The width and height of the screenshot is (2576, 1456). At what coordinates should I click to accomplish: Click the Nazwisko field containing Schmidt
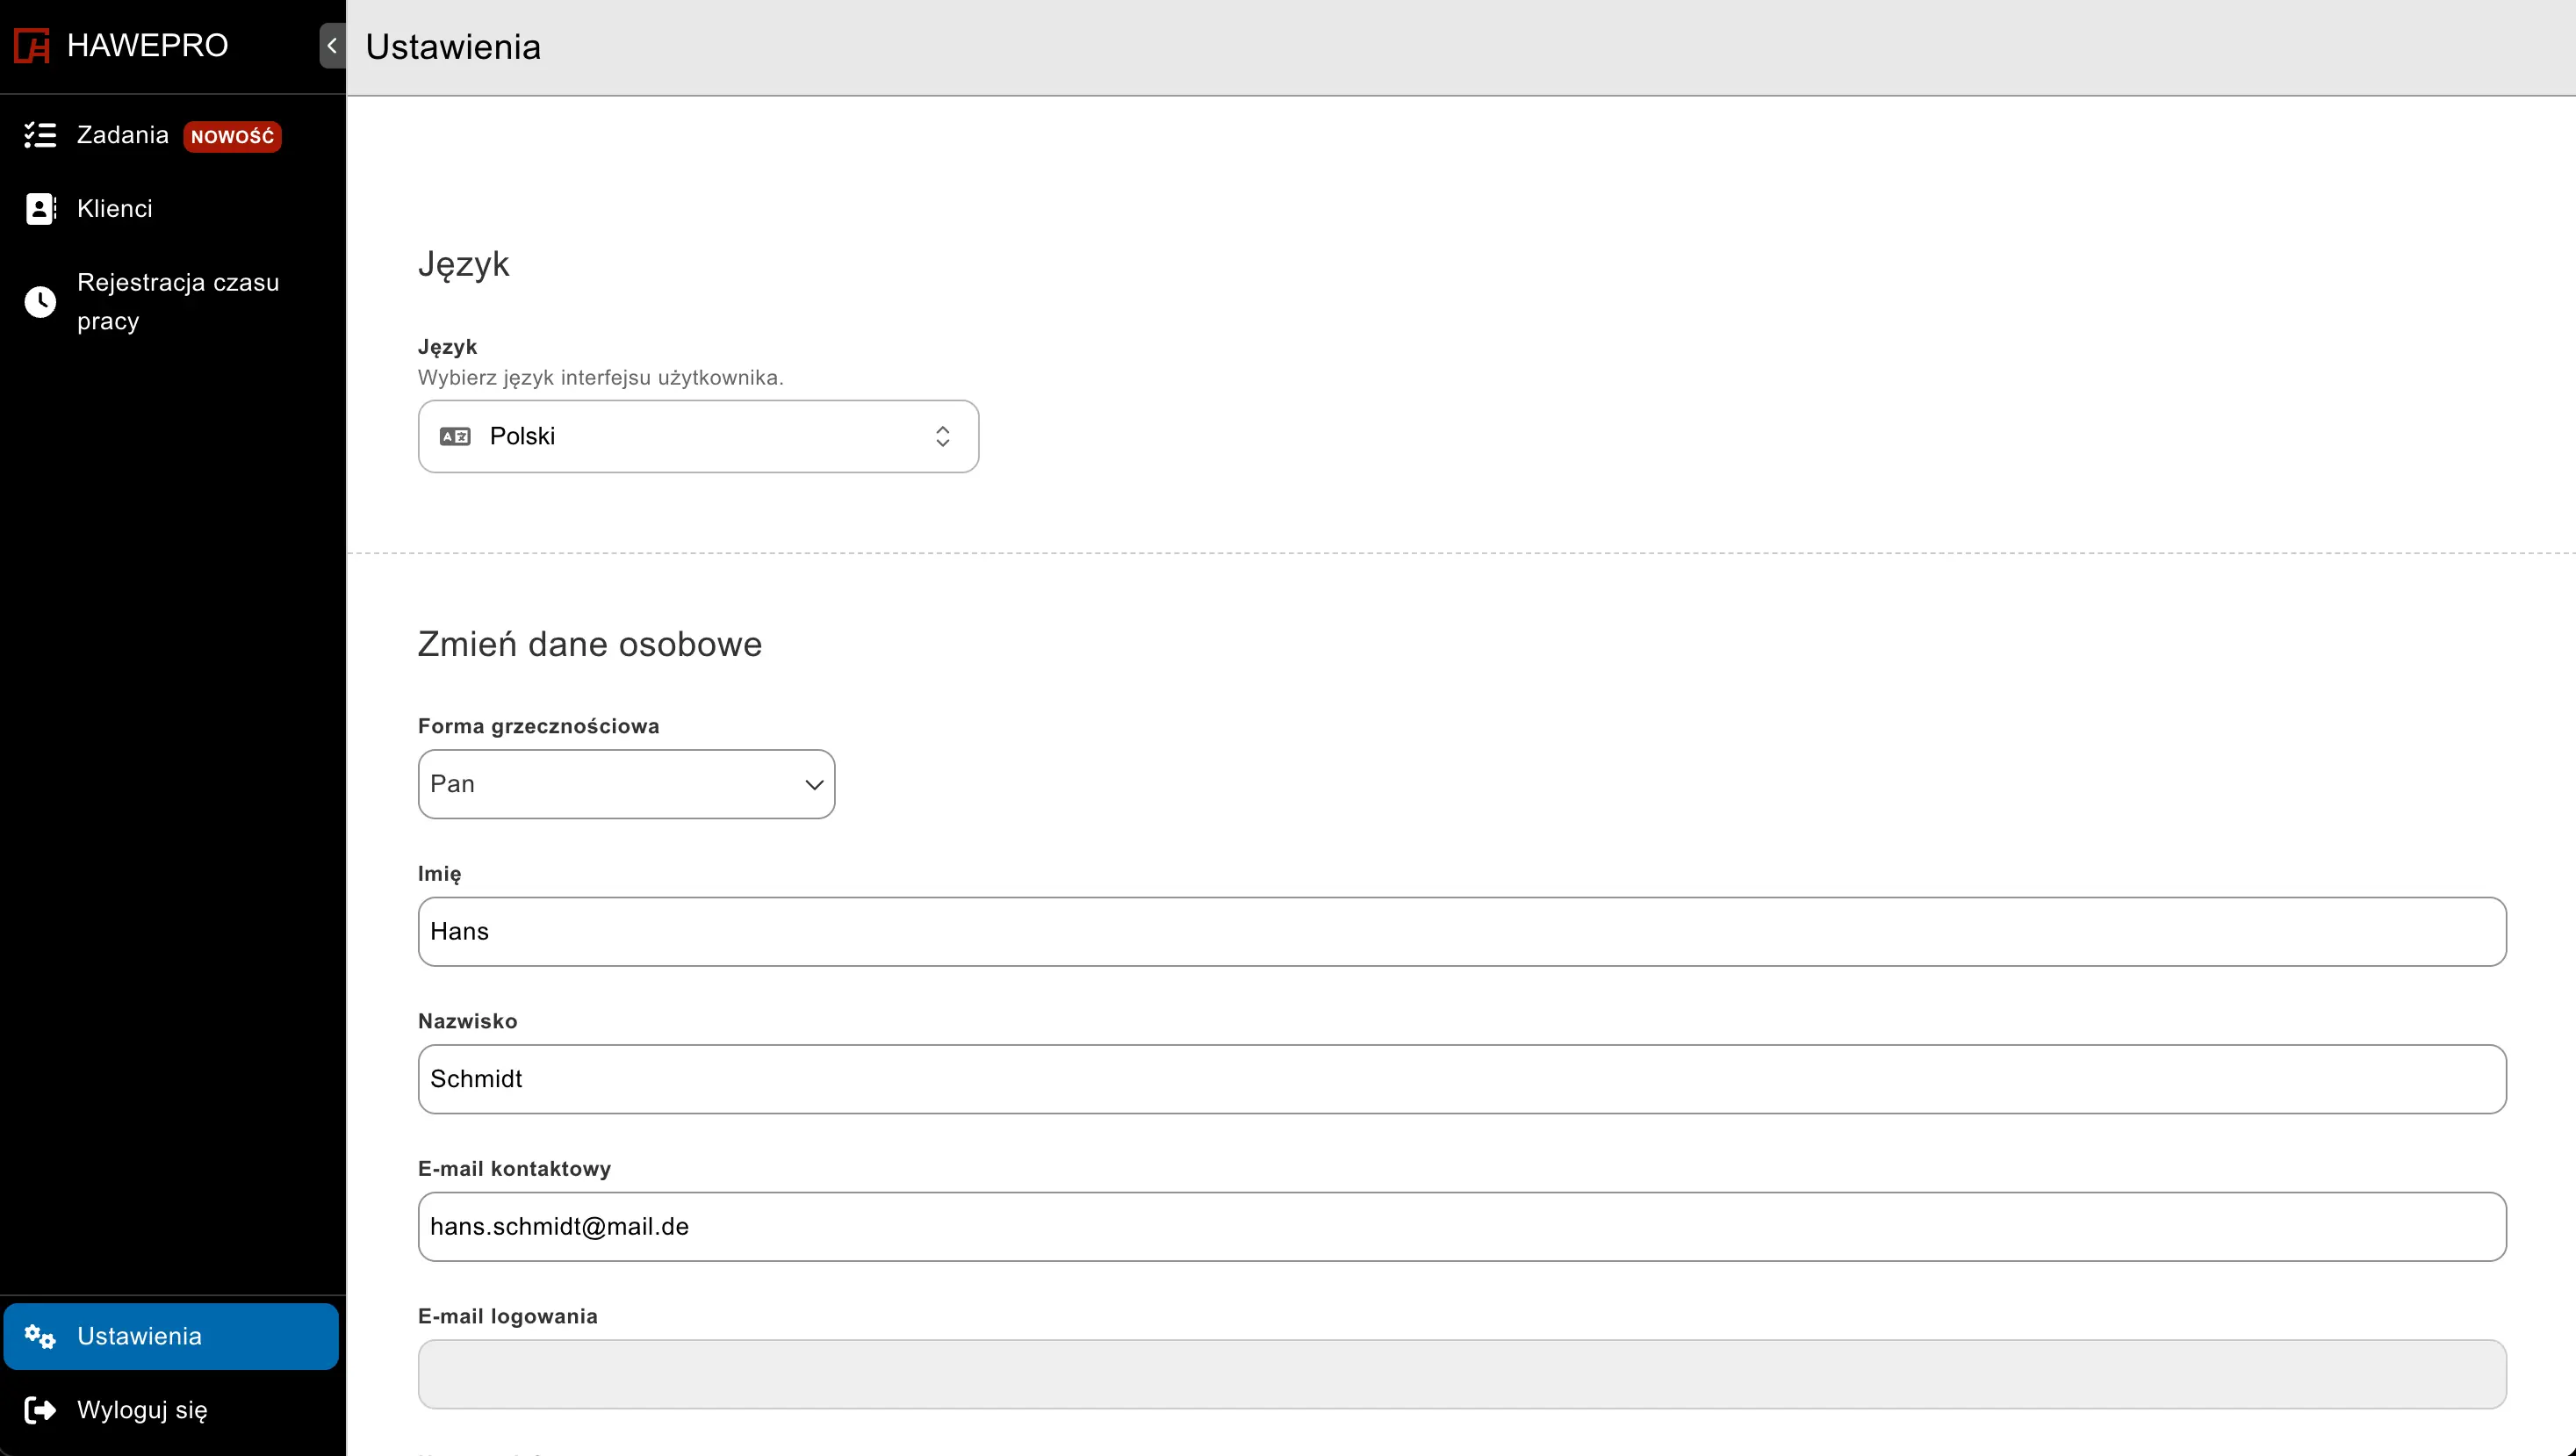click(1462, 1079)
